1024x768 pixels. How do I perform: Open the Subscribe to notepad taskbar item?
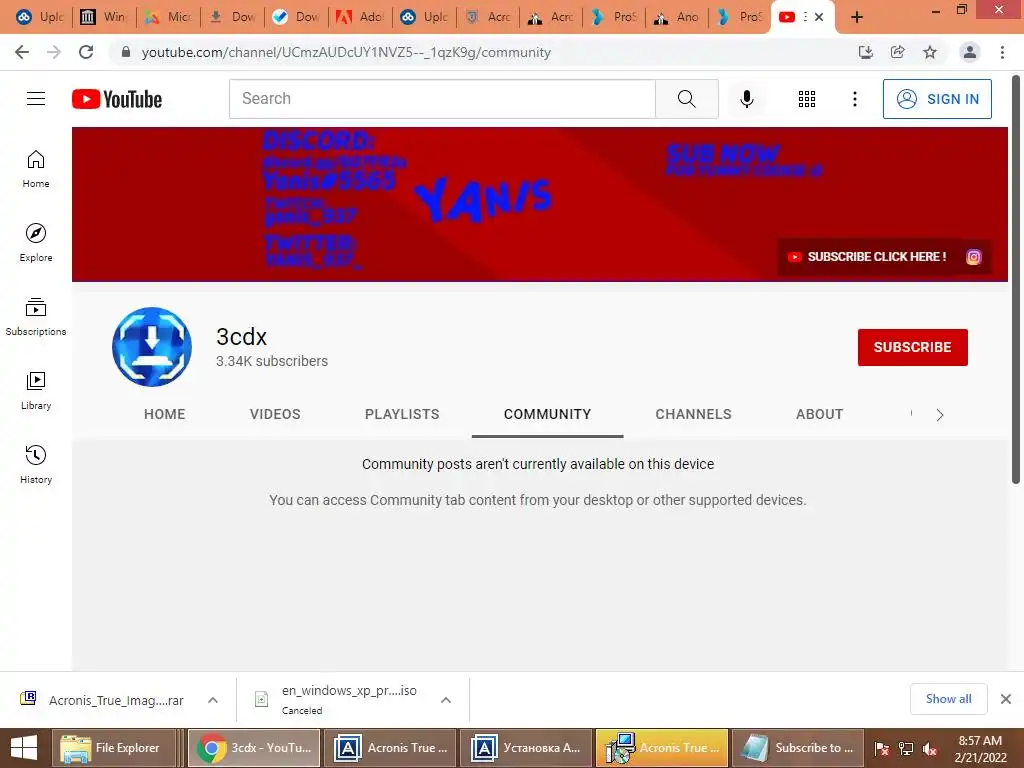pos(798,748)
